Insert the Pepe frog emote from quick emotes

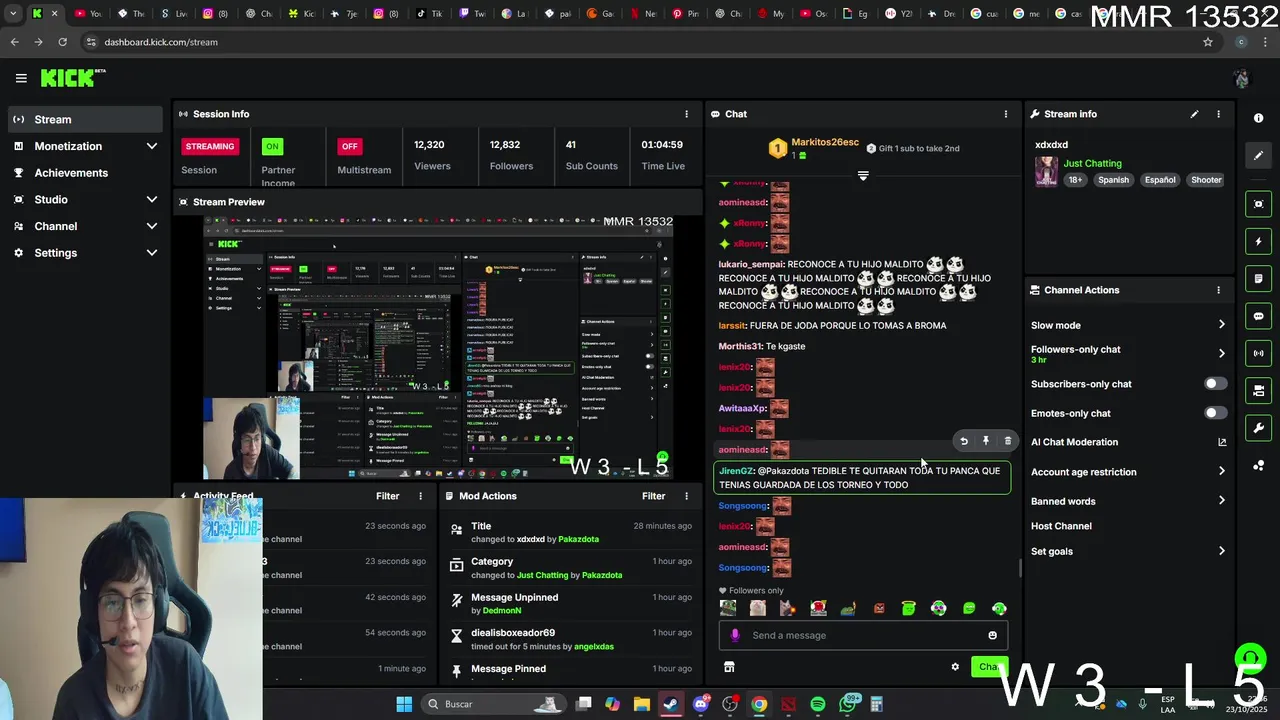[848, 608]
